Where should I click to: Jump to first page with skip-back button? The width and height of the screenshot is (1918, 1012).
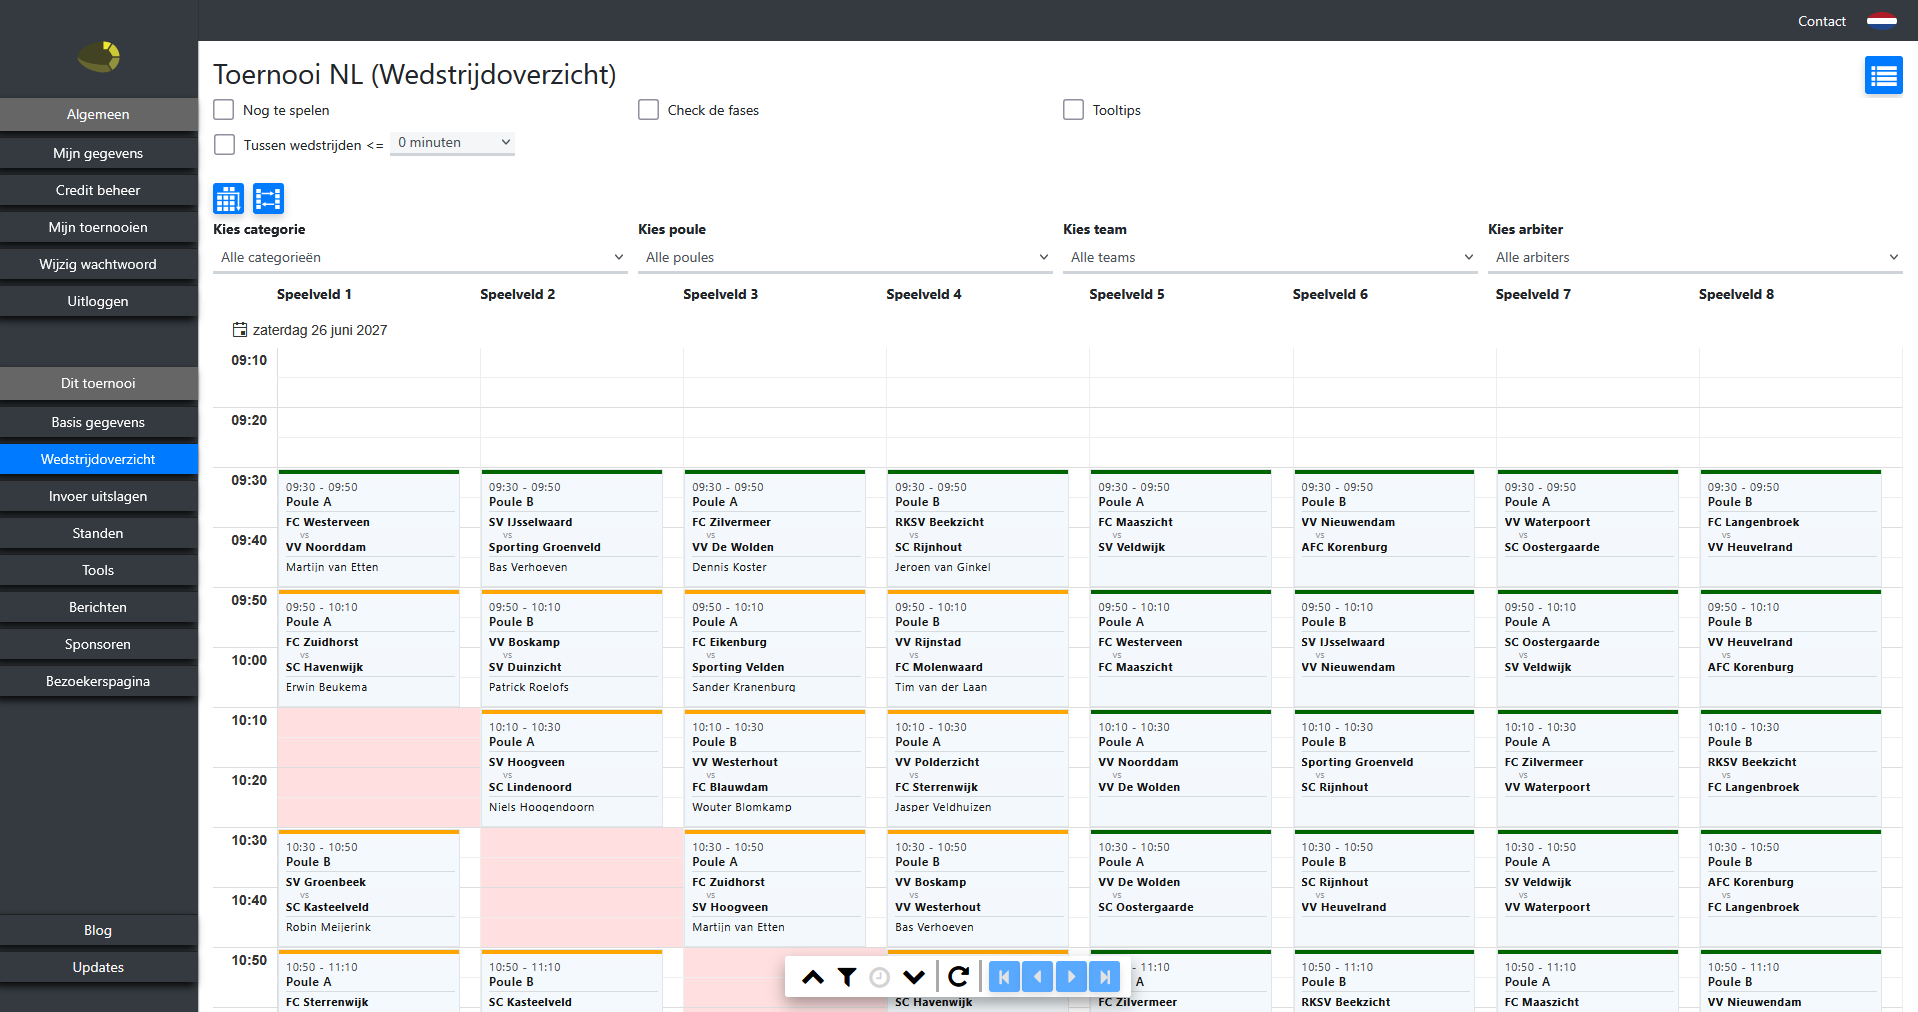click(1004, 977)
